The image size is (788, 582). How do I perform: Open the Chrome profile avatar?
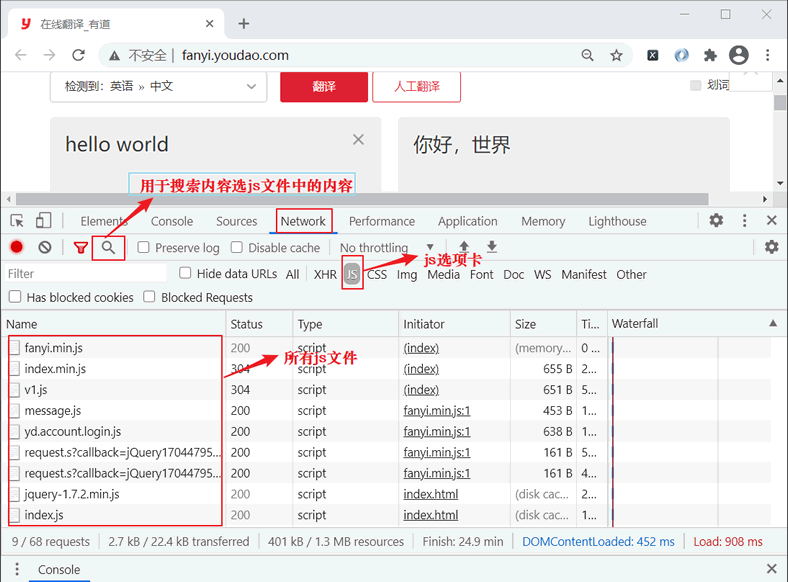[x=739, y=55]
